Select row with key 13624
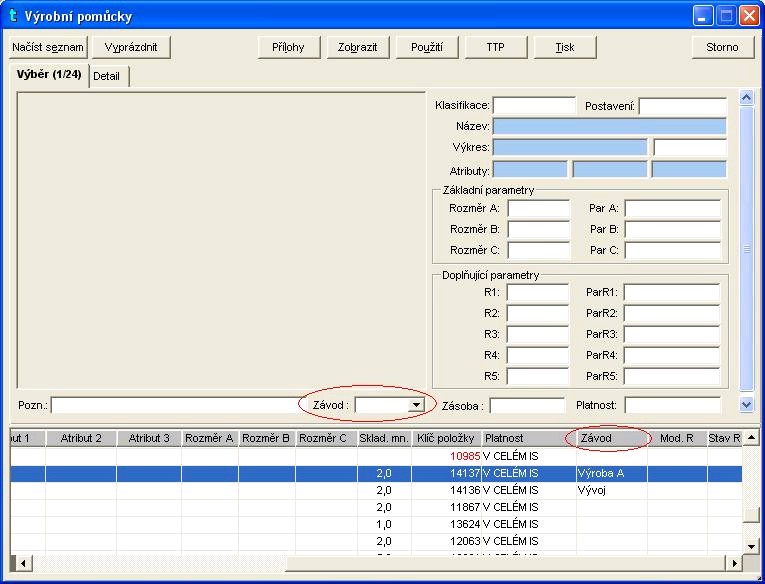Screen dimensions: 765x584 [376, 524]
